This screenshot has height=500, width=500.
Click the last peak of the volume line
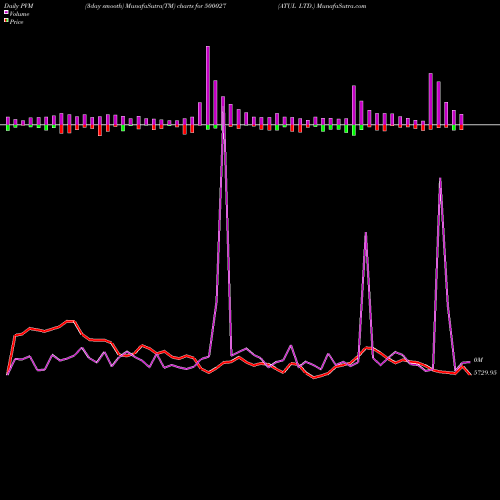click(x=440, y=179)
